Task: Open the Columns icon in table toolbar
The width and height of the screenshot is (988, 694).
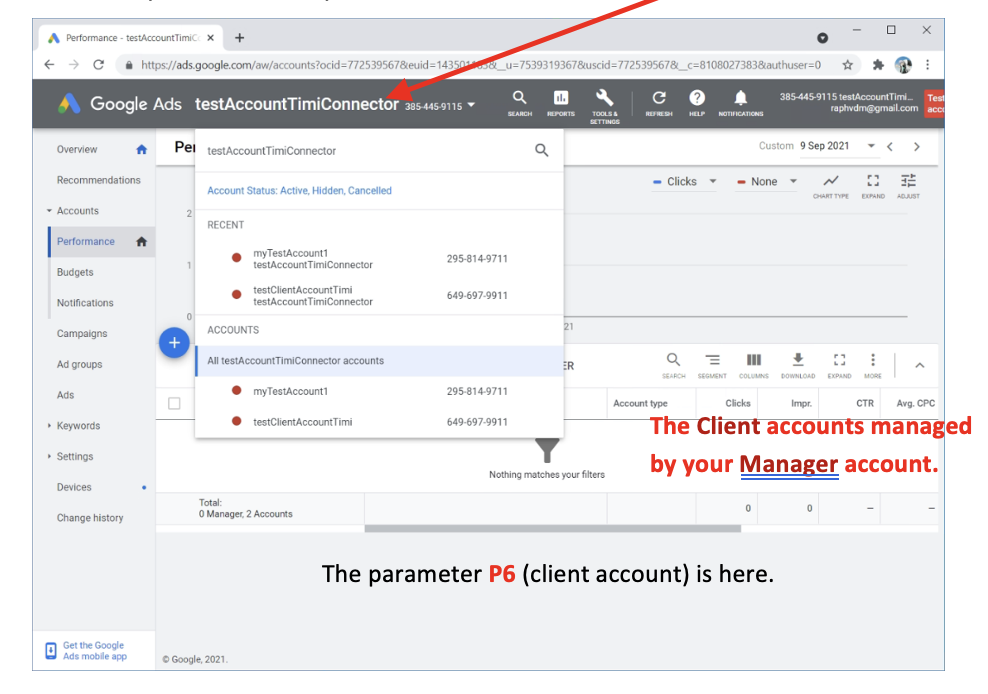Action: 753,361
